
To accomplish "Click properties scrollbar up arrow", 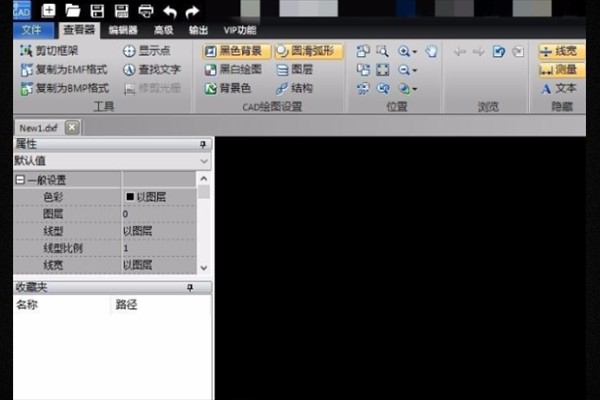I will 204,178.
